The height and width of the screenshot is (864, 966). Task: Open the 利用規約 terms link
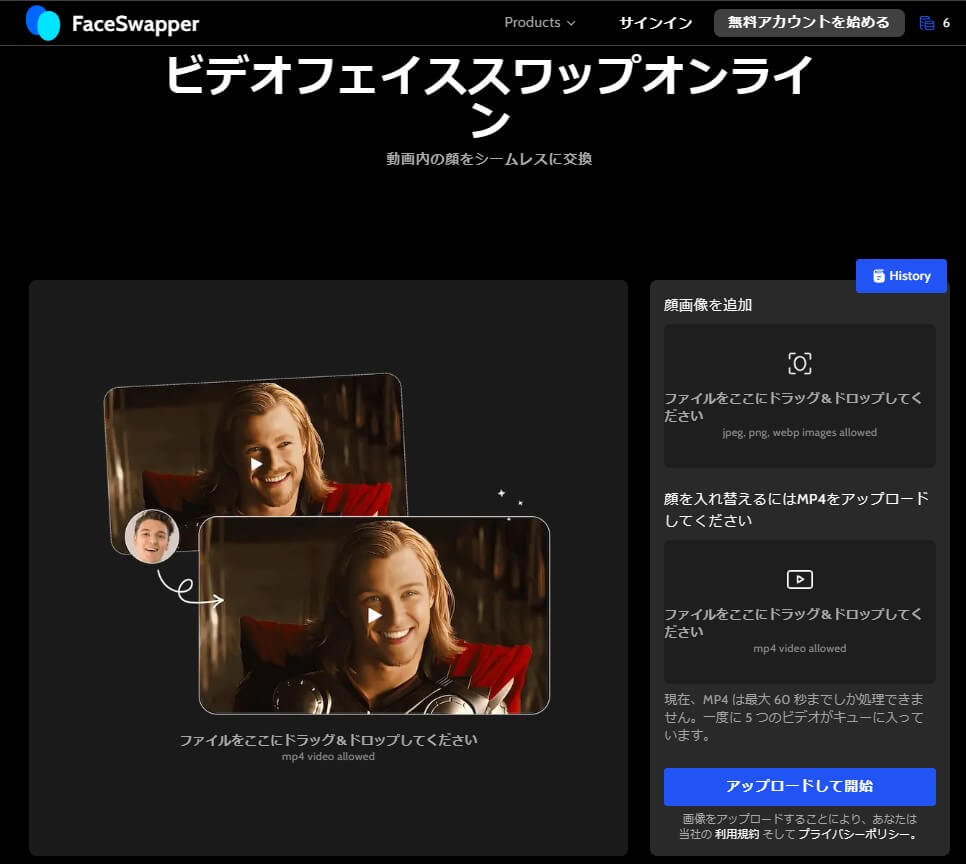coord(737,834)
